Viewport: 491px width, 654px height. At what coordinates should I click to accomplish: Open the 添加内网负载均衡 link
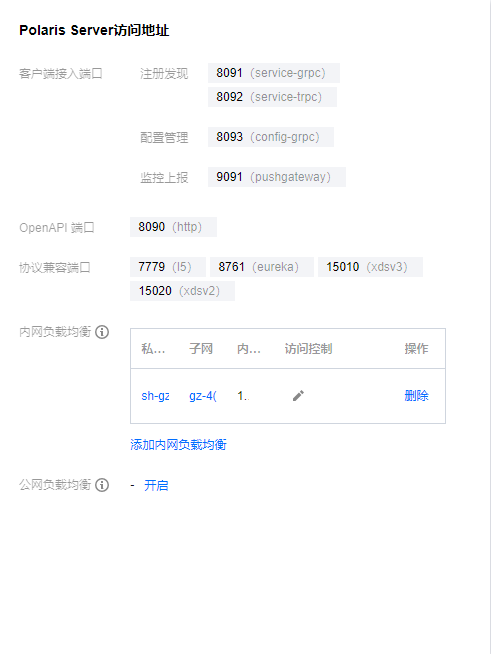point(178,445)
